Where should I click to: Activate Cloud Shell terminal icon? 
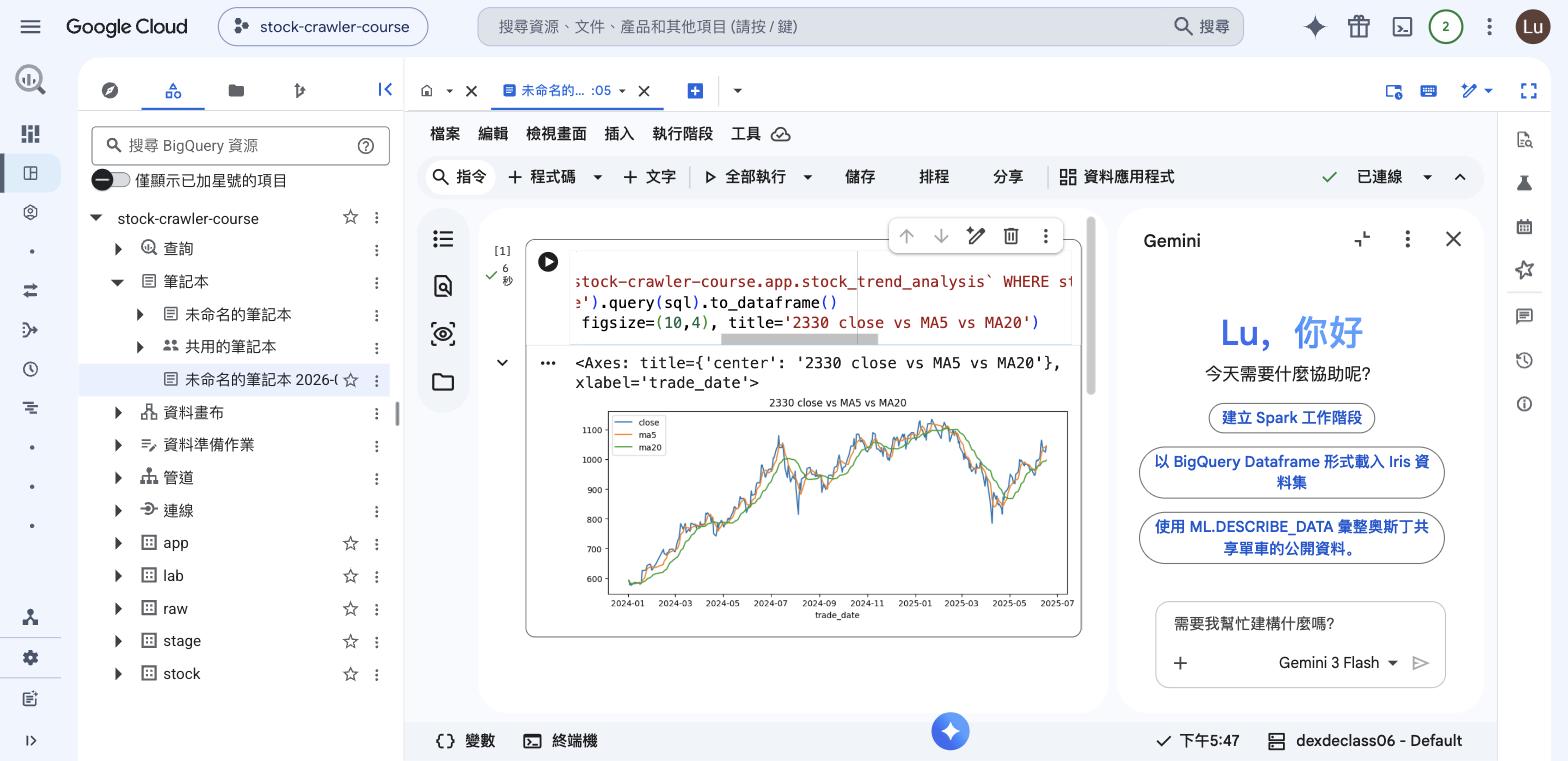(1402, 27)
